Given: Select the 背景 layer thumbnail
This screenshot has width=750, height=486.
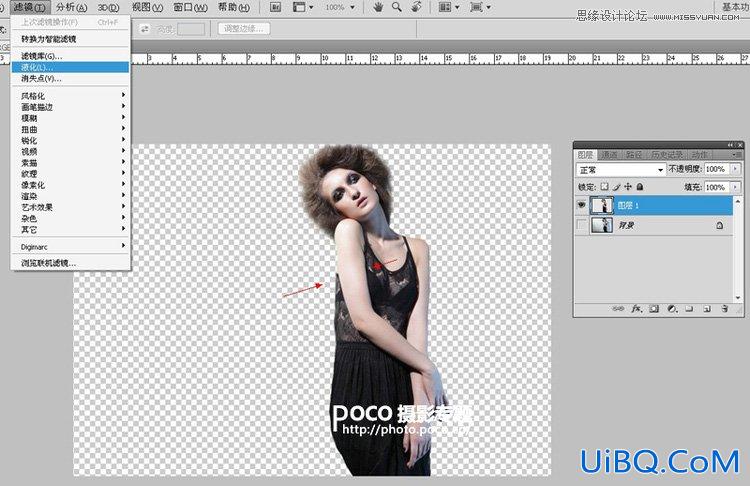Looking at the screenshot, I should click(x=602, y=225).
